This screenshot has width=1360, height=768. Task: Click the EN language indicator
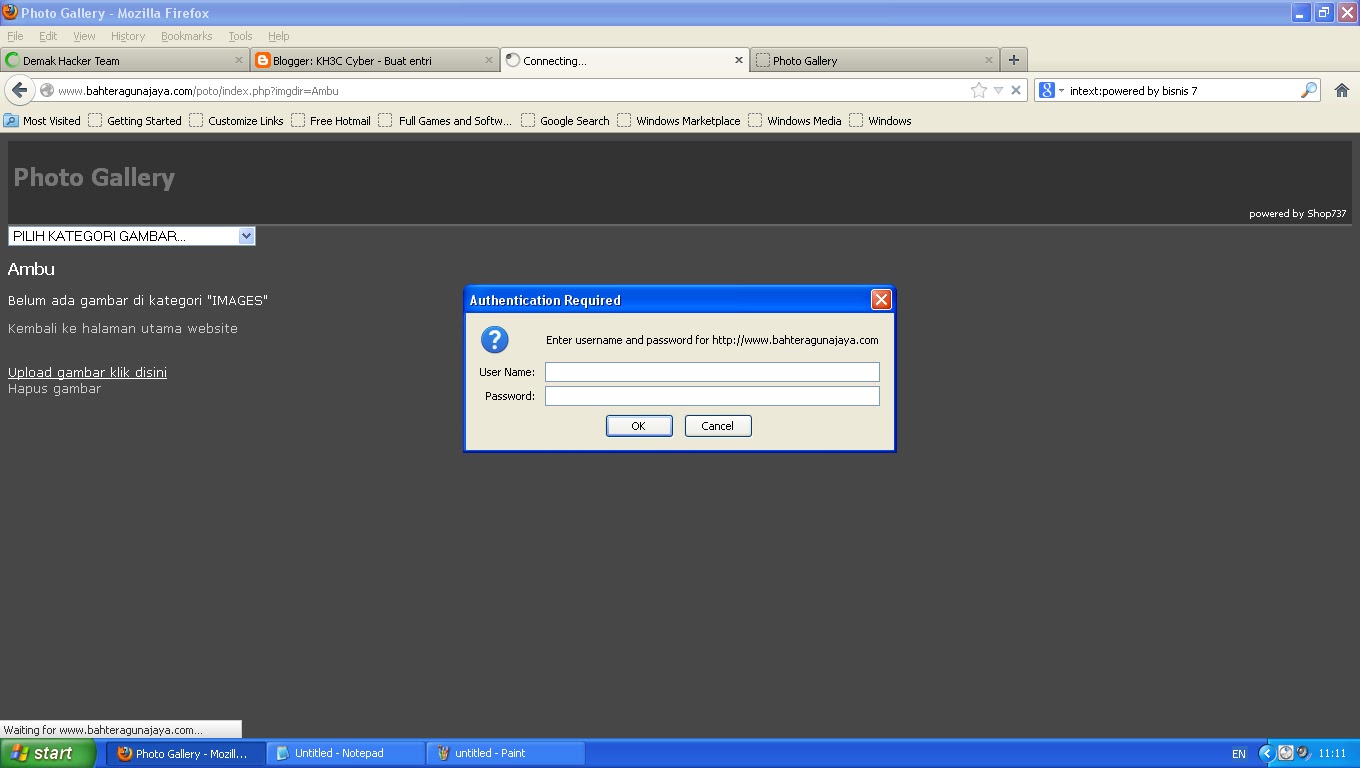pyautogui.click(x=1238, y=753)
